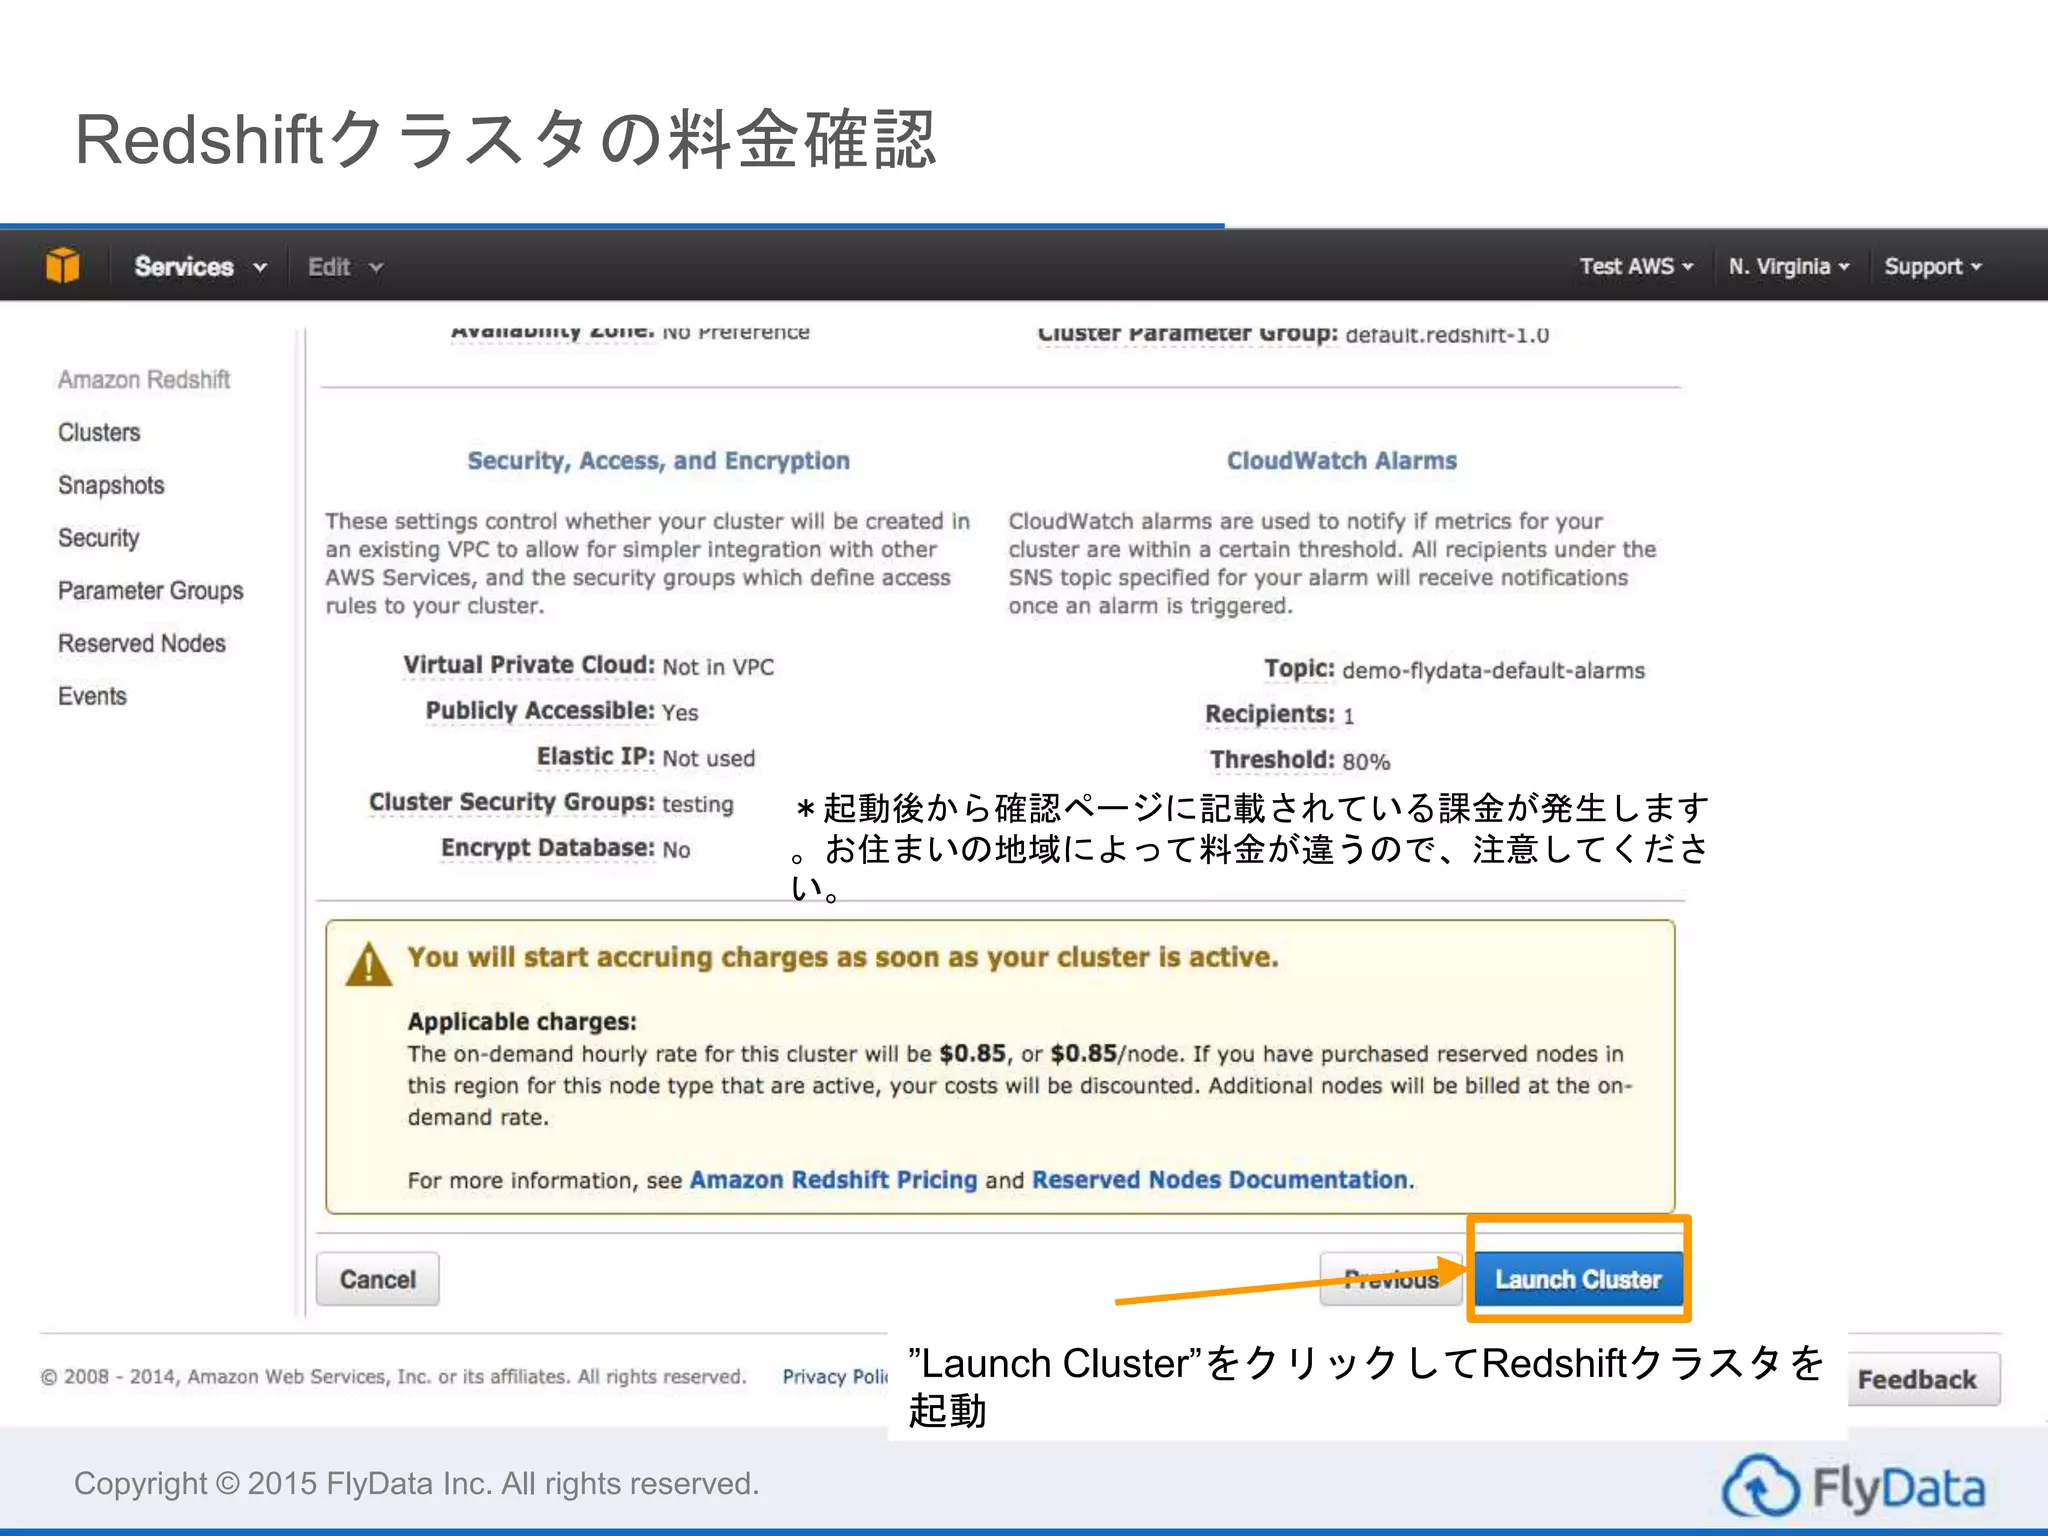
Task: Click the demo-flydata-default-alarms topic value
Action: 1493,671
